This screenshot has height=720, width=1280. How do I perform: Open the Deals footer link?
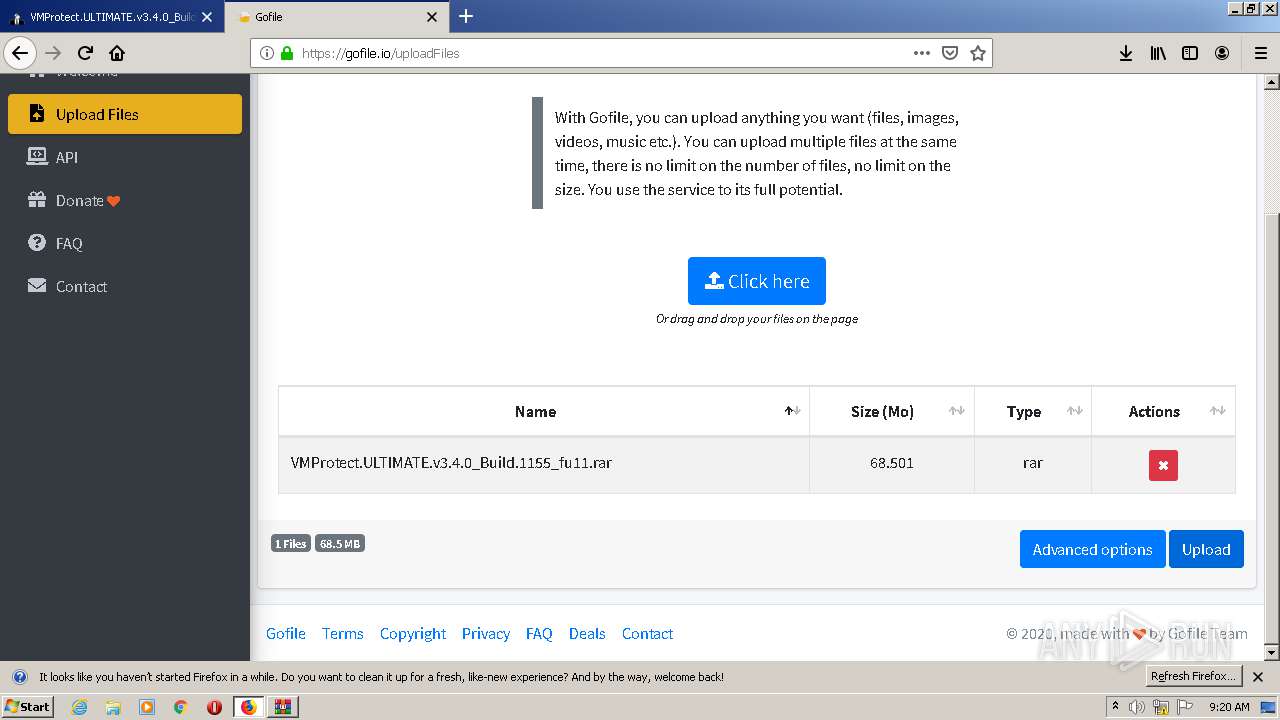tap(587, 633)
